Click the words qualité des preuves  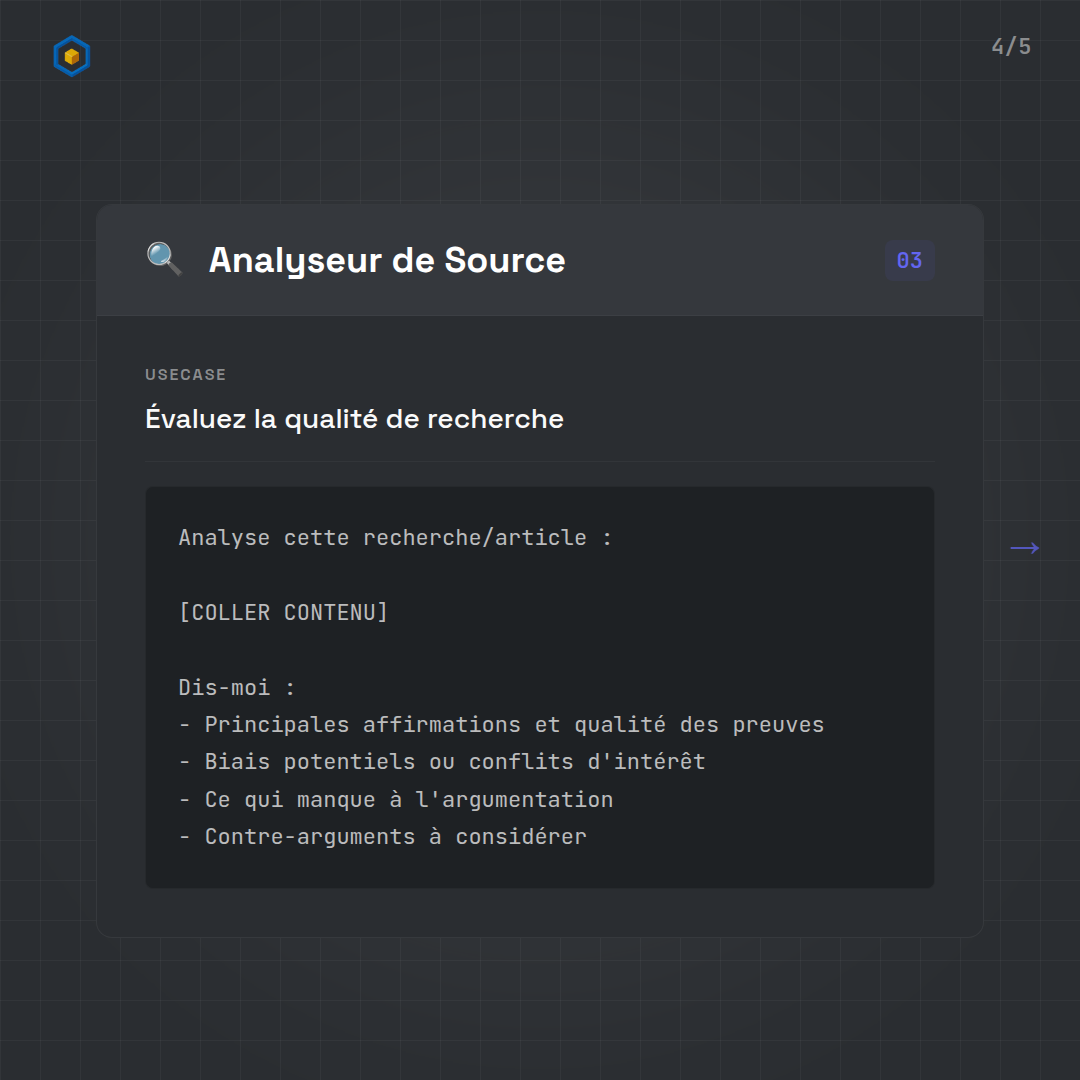pyautogui.click(x=699, y=725)
